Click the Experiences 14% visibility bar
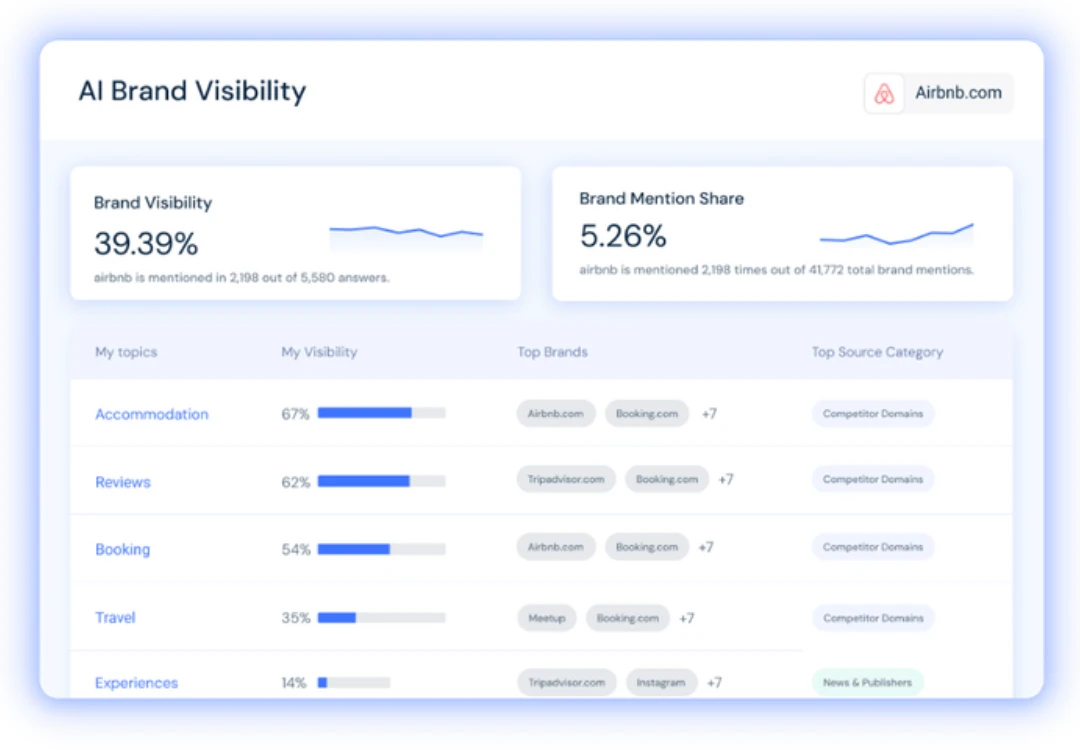The height and width of the screenshot is (750, 1080). click(354, 683)
